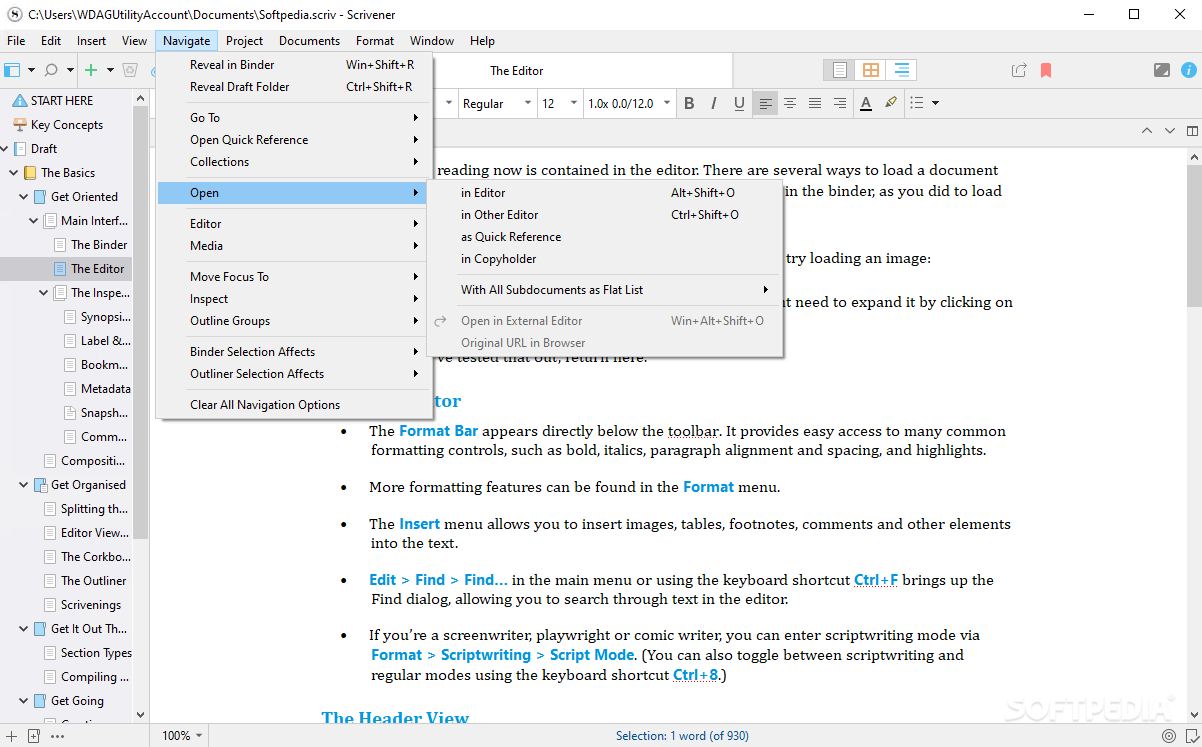Viewport: 1202px width, 747px height.
Task: Toggle the split editor icon
Action: point(1192,131)
